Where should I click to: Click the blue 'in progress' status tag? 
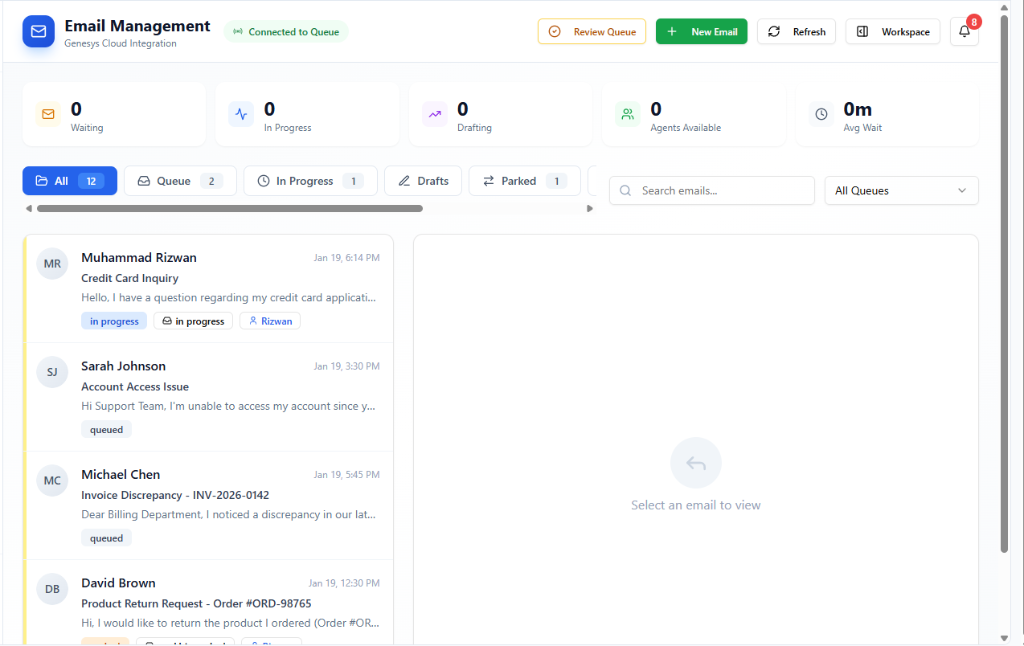pos(114,321)
